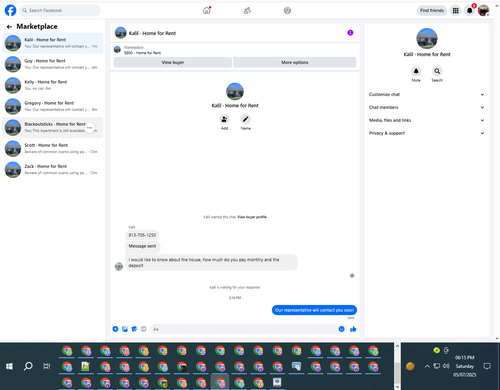
Task: Open the Home feed icon
Action: click(x=207, y=10)
